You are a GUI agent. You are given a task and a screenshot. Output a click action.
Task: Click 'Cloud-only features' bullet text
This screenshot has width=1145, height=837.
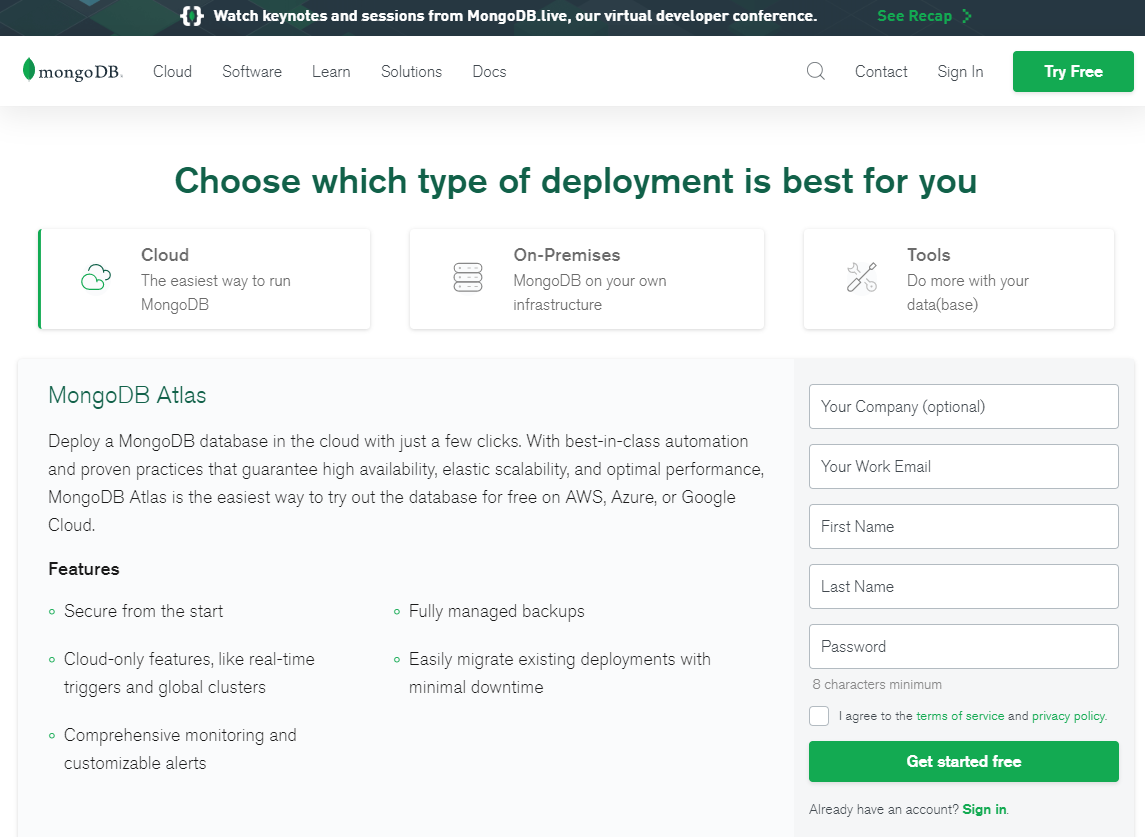click(189, 673)
